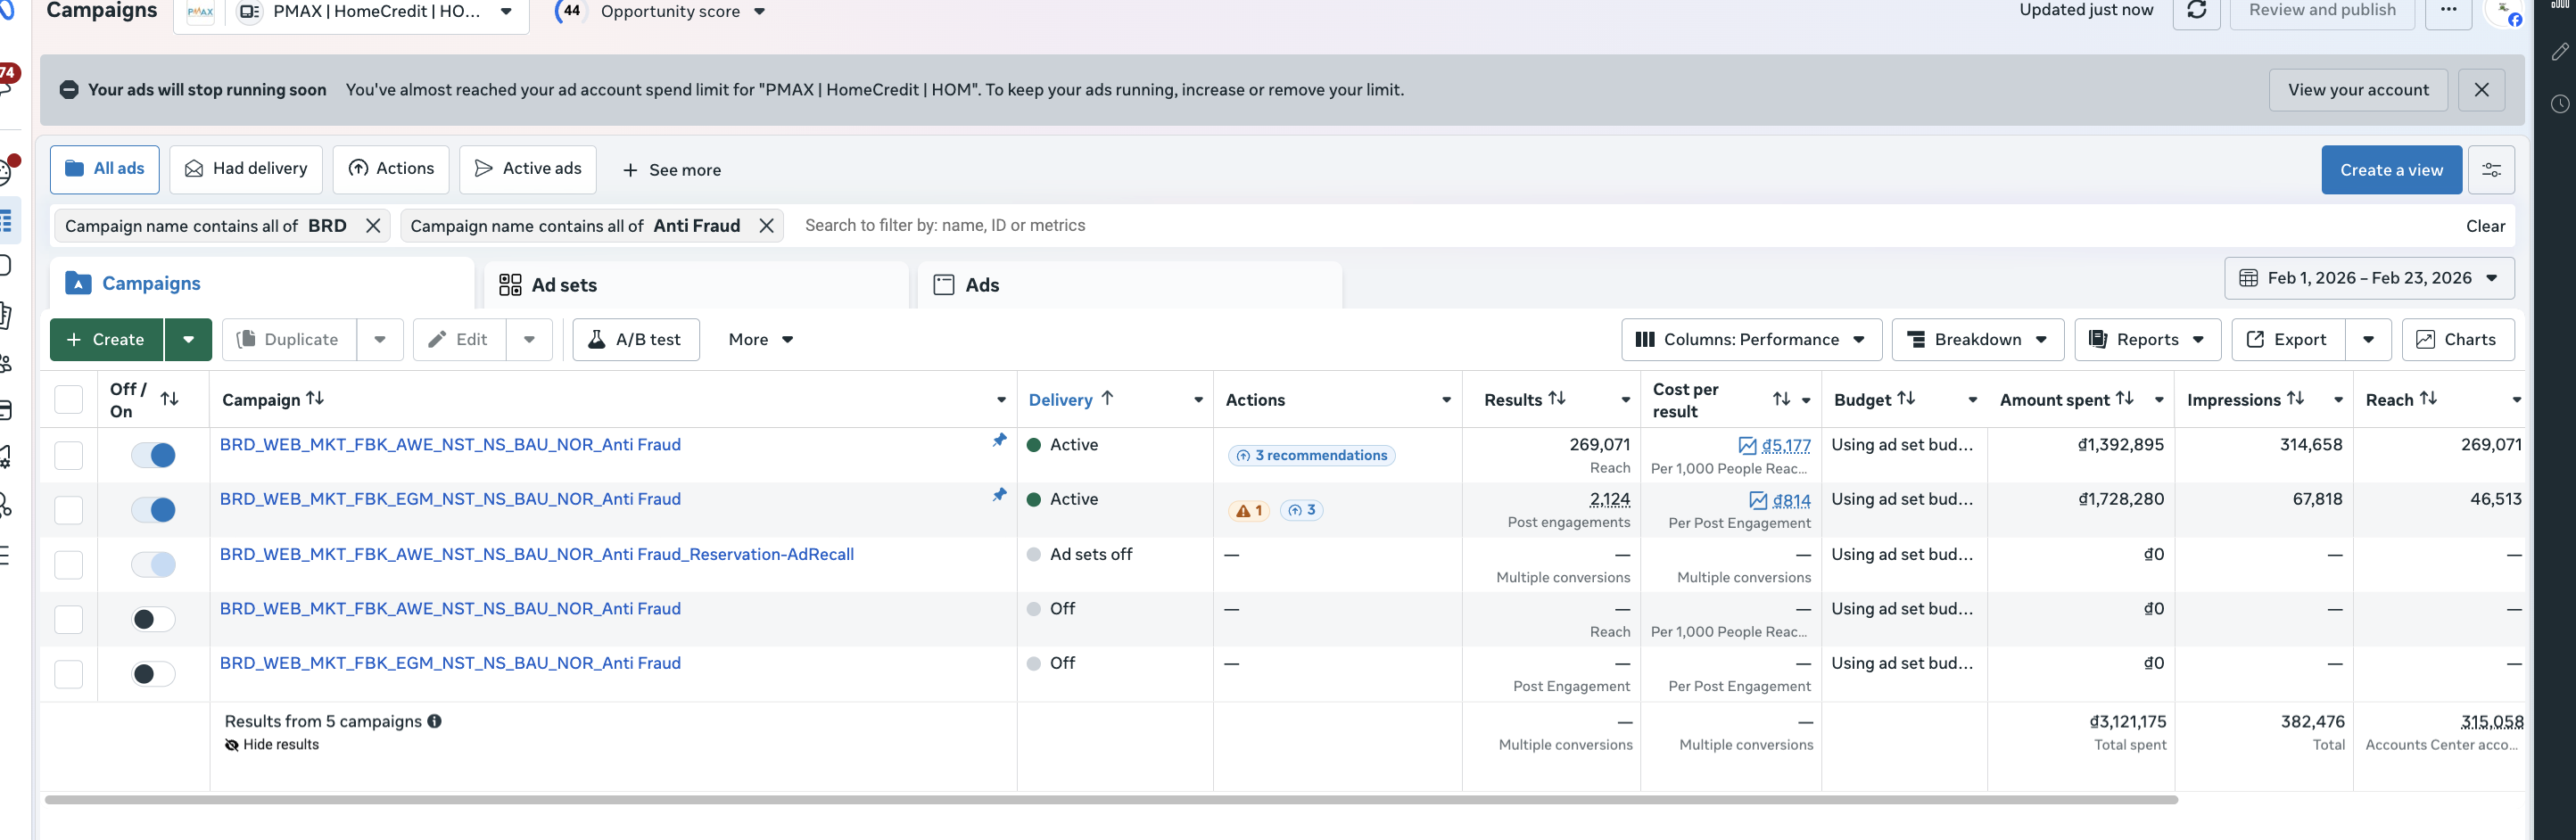Click the pin icon on first campaign row
Image resolution: width=2576 pixels, height=840 pixels.
pyautogui.click(x=999, y=441)
